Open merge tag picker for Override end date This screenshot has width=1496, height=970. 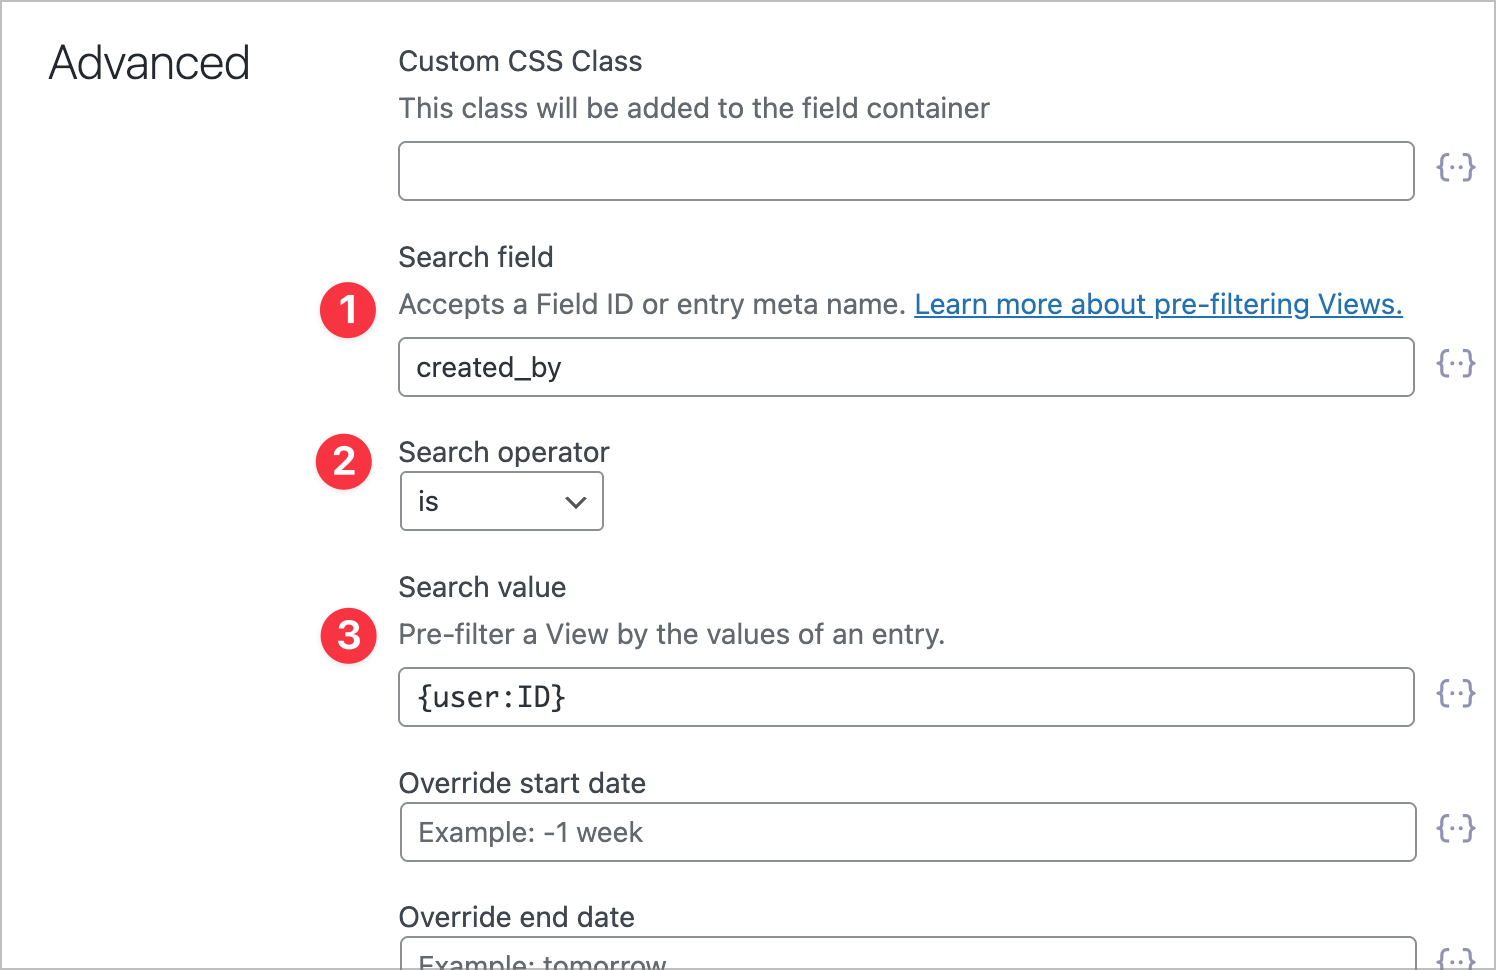[1456, 957]
